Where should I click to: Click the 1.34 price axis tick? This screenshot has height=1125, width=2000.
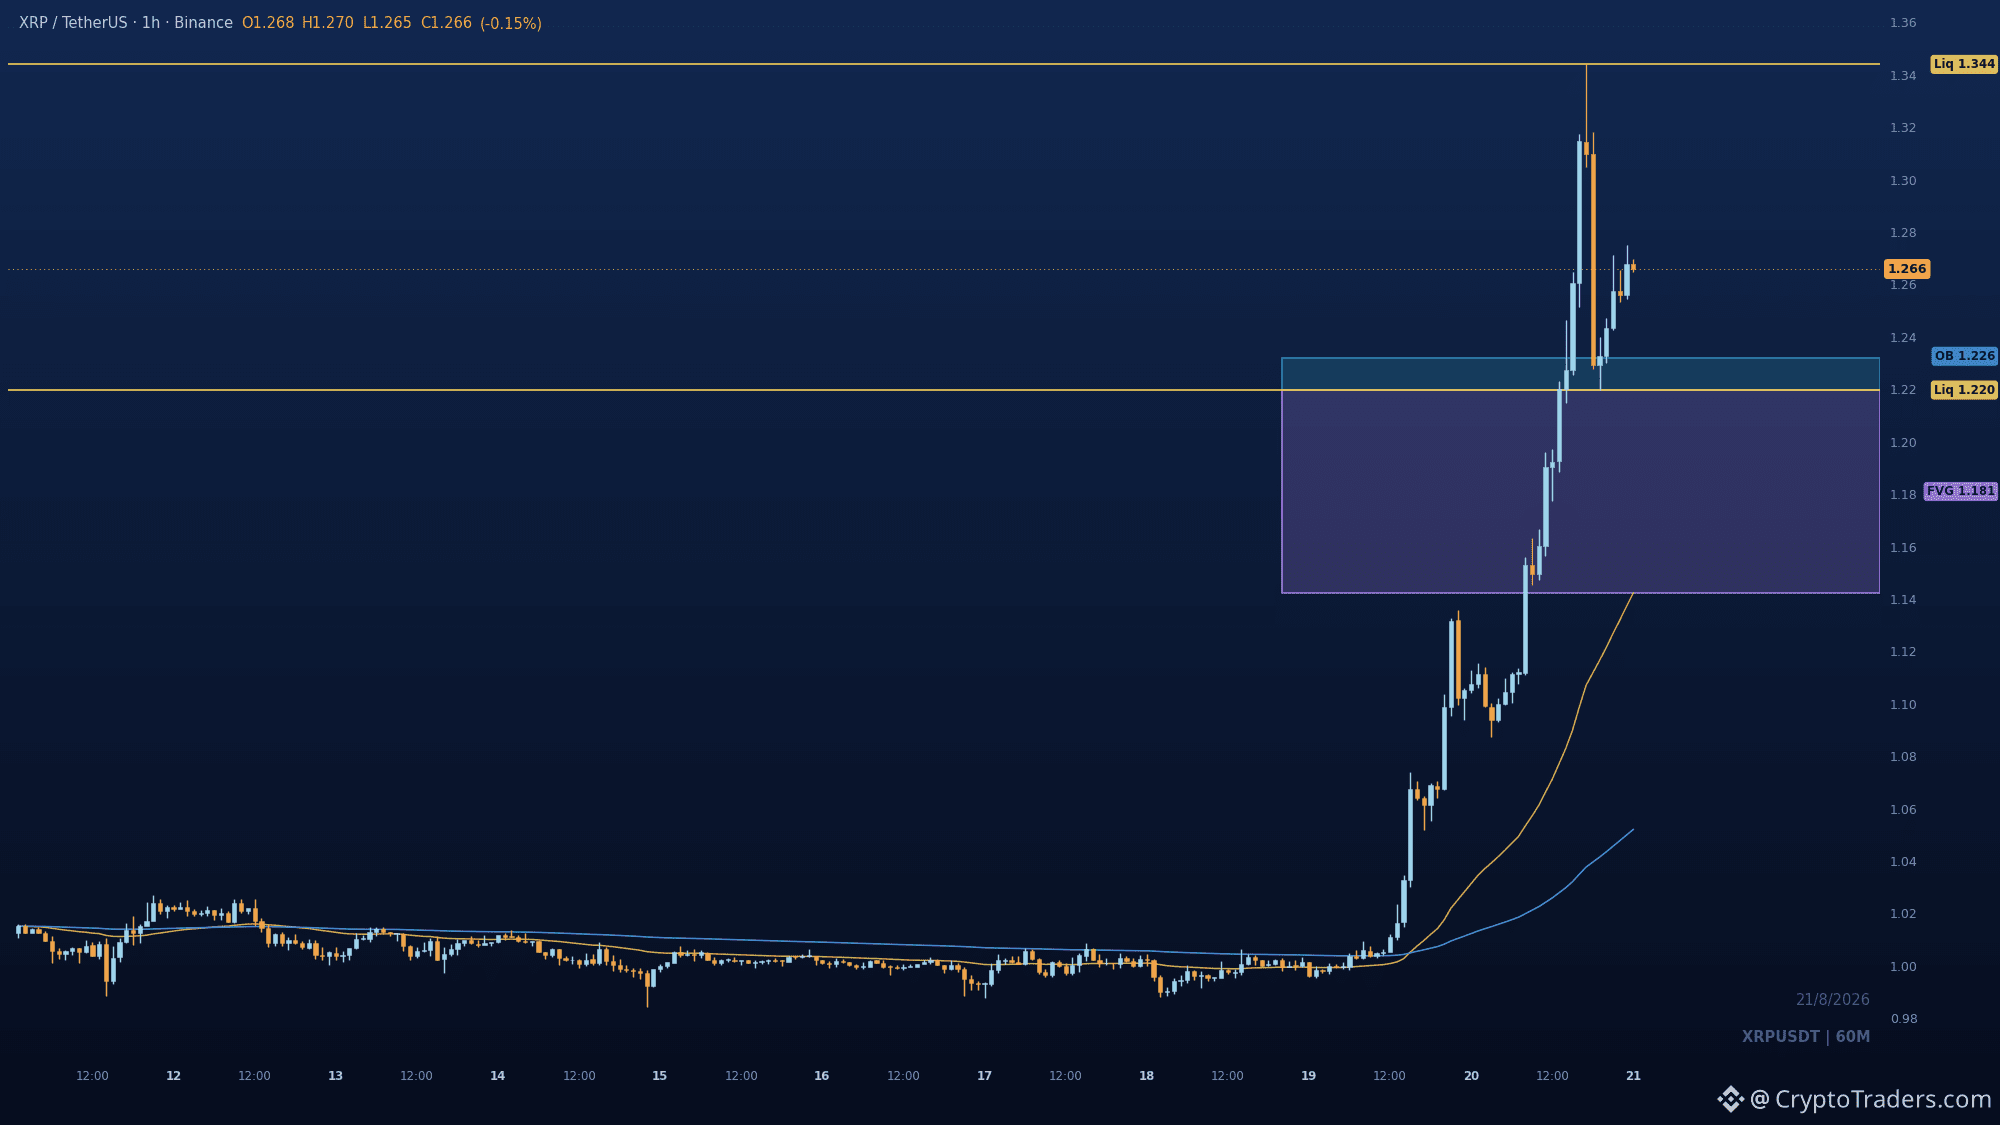pyautogui.click(x=1903, y=76)
